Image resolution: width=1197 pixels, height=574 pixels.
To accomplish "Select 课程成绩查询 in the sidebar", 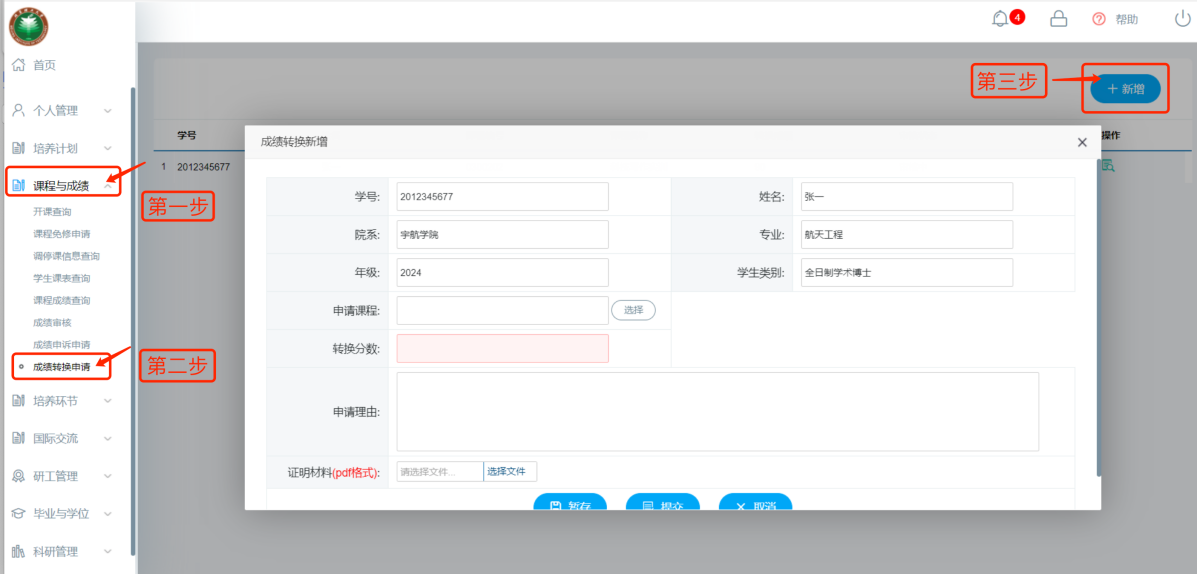I will coord(61,300).
